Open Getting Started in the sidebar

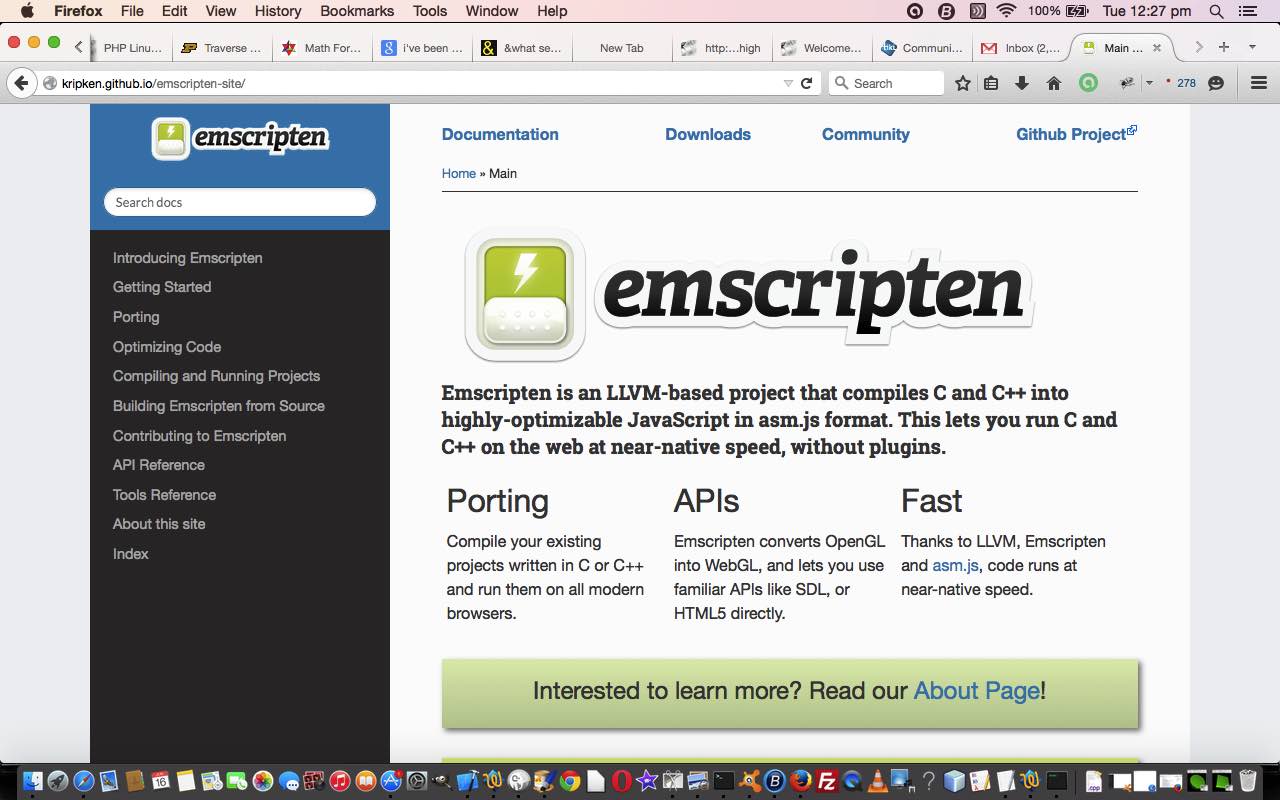click(x=162, y=287)
